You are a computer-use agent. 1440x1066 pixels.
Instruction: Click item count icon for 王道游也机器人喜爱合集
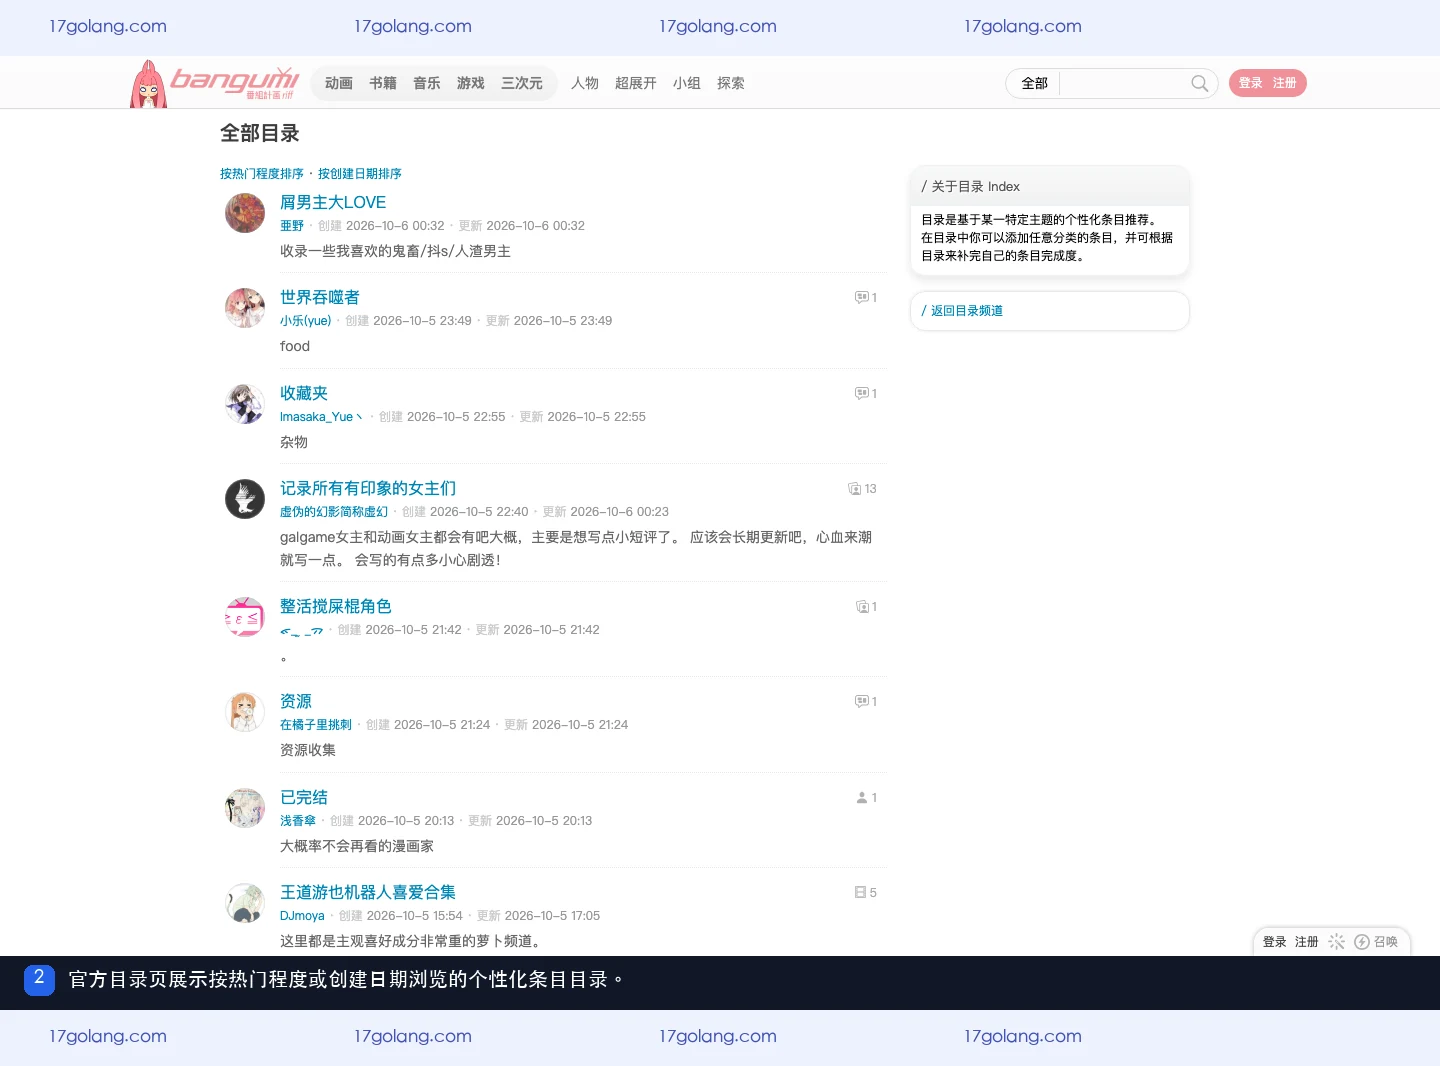[860, 892]
